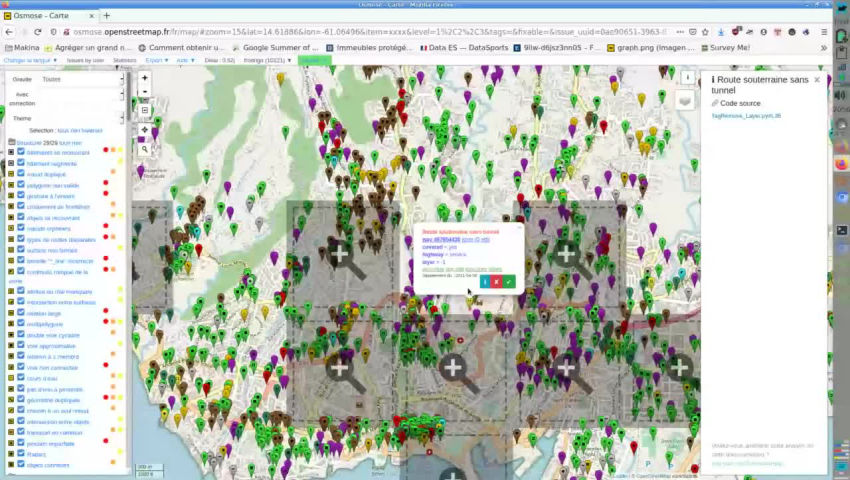Click the way link in issue popup
This screenshot has height=480, width=850.
pyautogui.click(x=441, y=240)
